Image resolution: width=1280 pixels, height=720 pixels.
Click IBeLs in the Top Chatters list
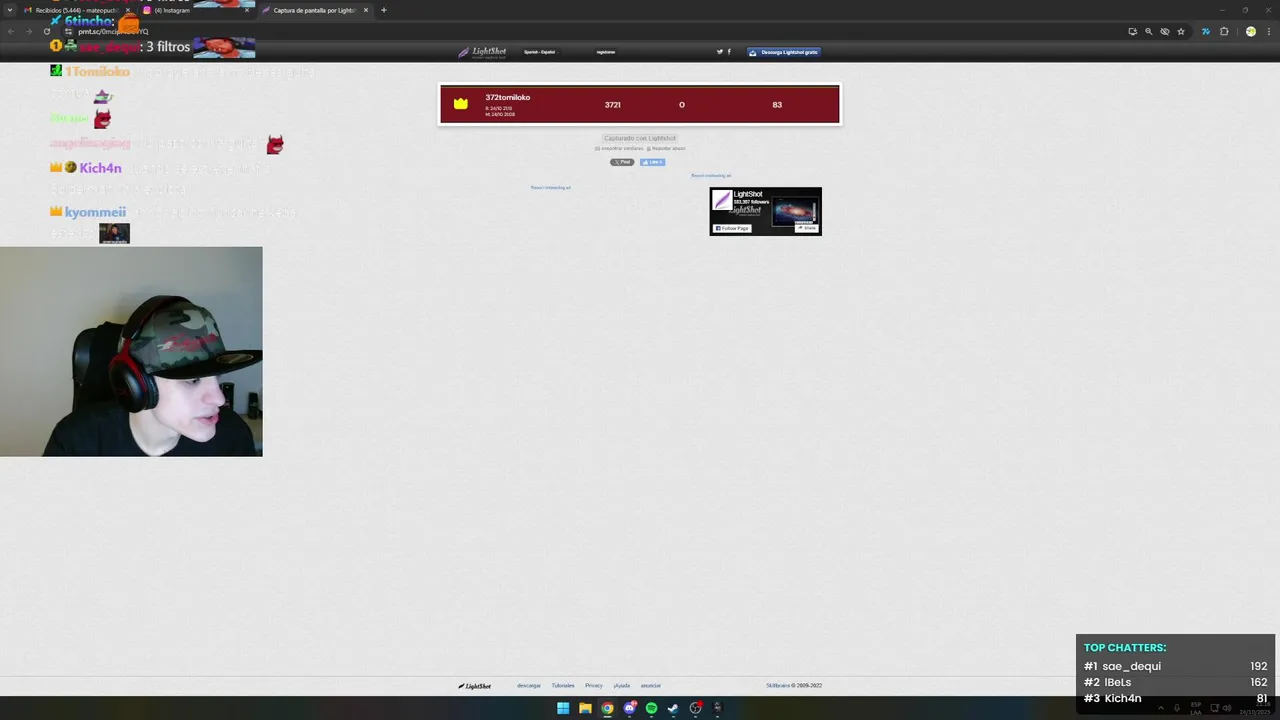coord(1117,682)
